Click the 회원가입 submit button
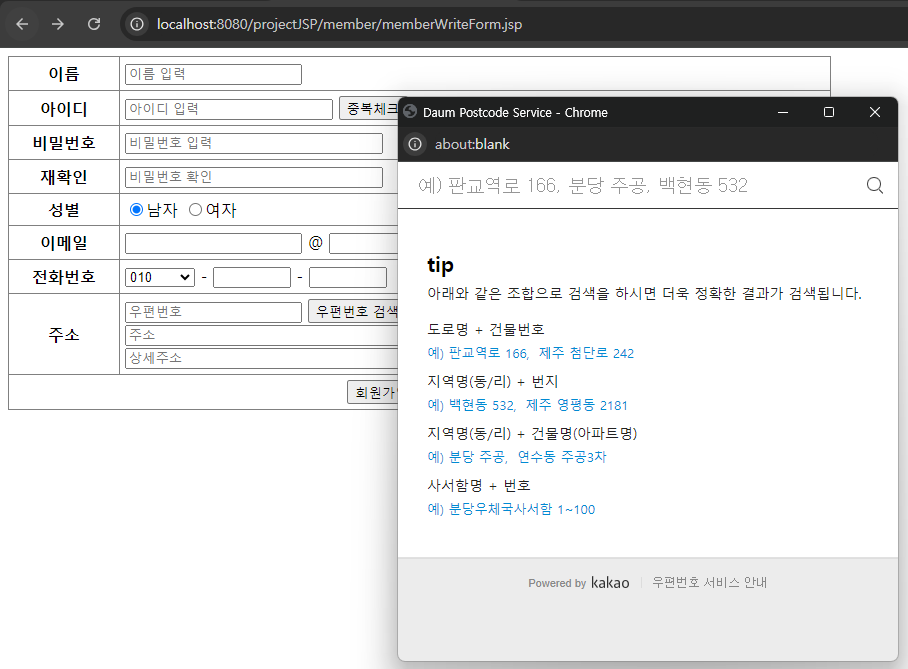The height and width of the screenshot is (669, 908). [374, 392]
